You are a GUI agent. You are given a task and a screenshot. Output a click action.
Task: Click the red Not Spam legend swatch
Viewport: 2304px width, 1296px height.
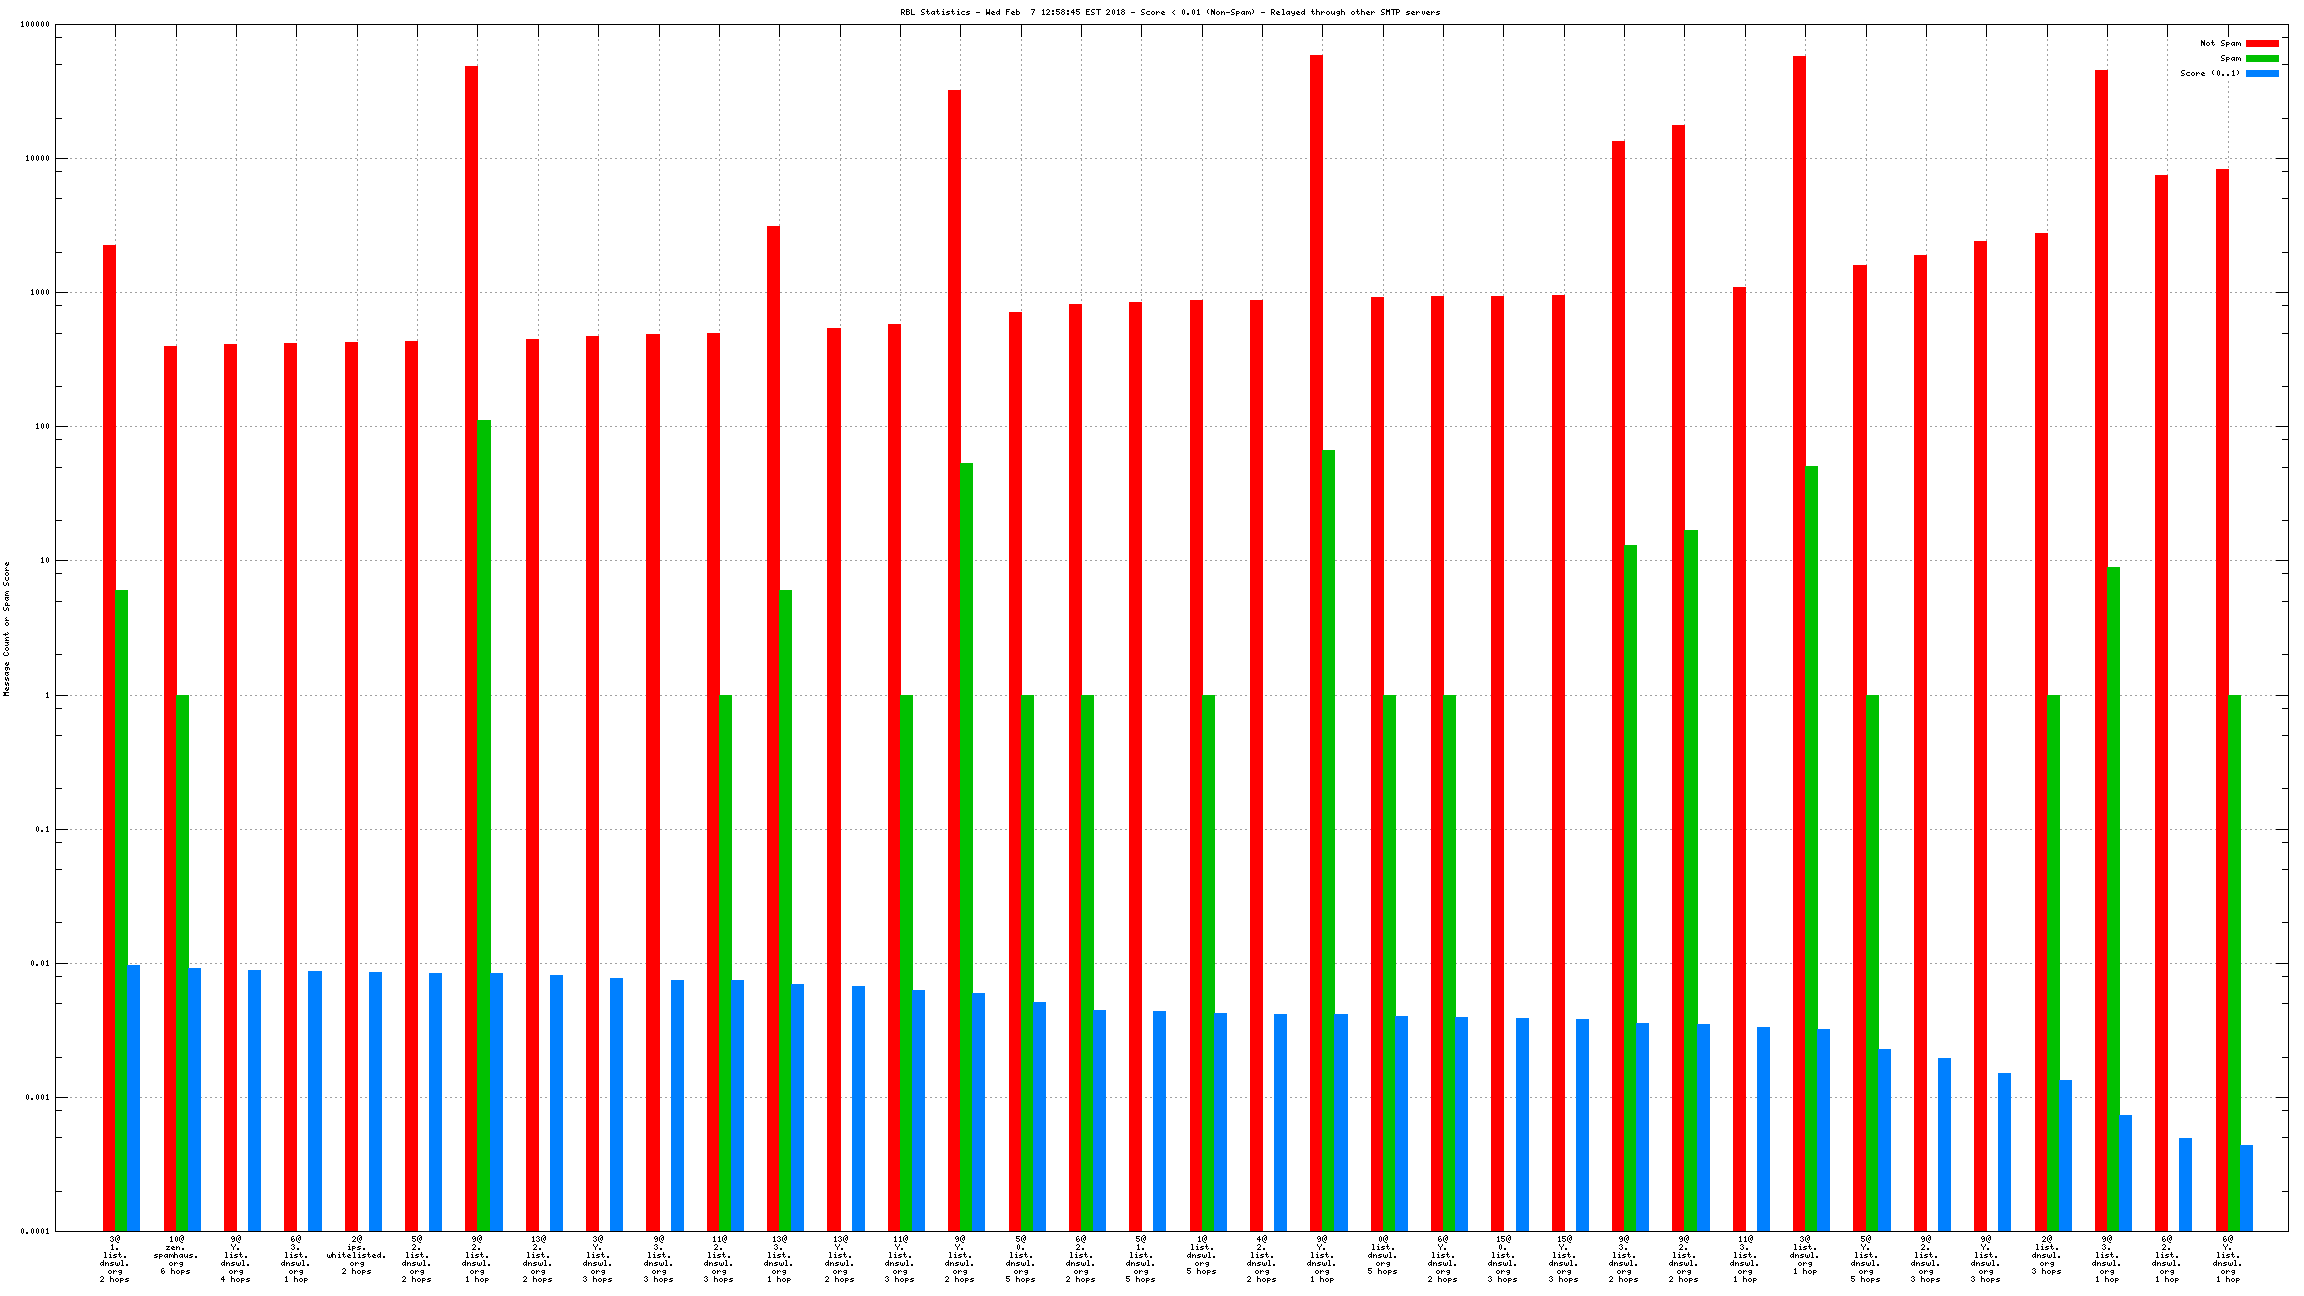2262,43
